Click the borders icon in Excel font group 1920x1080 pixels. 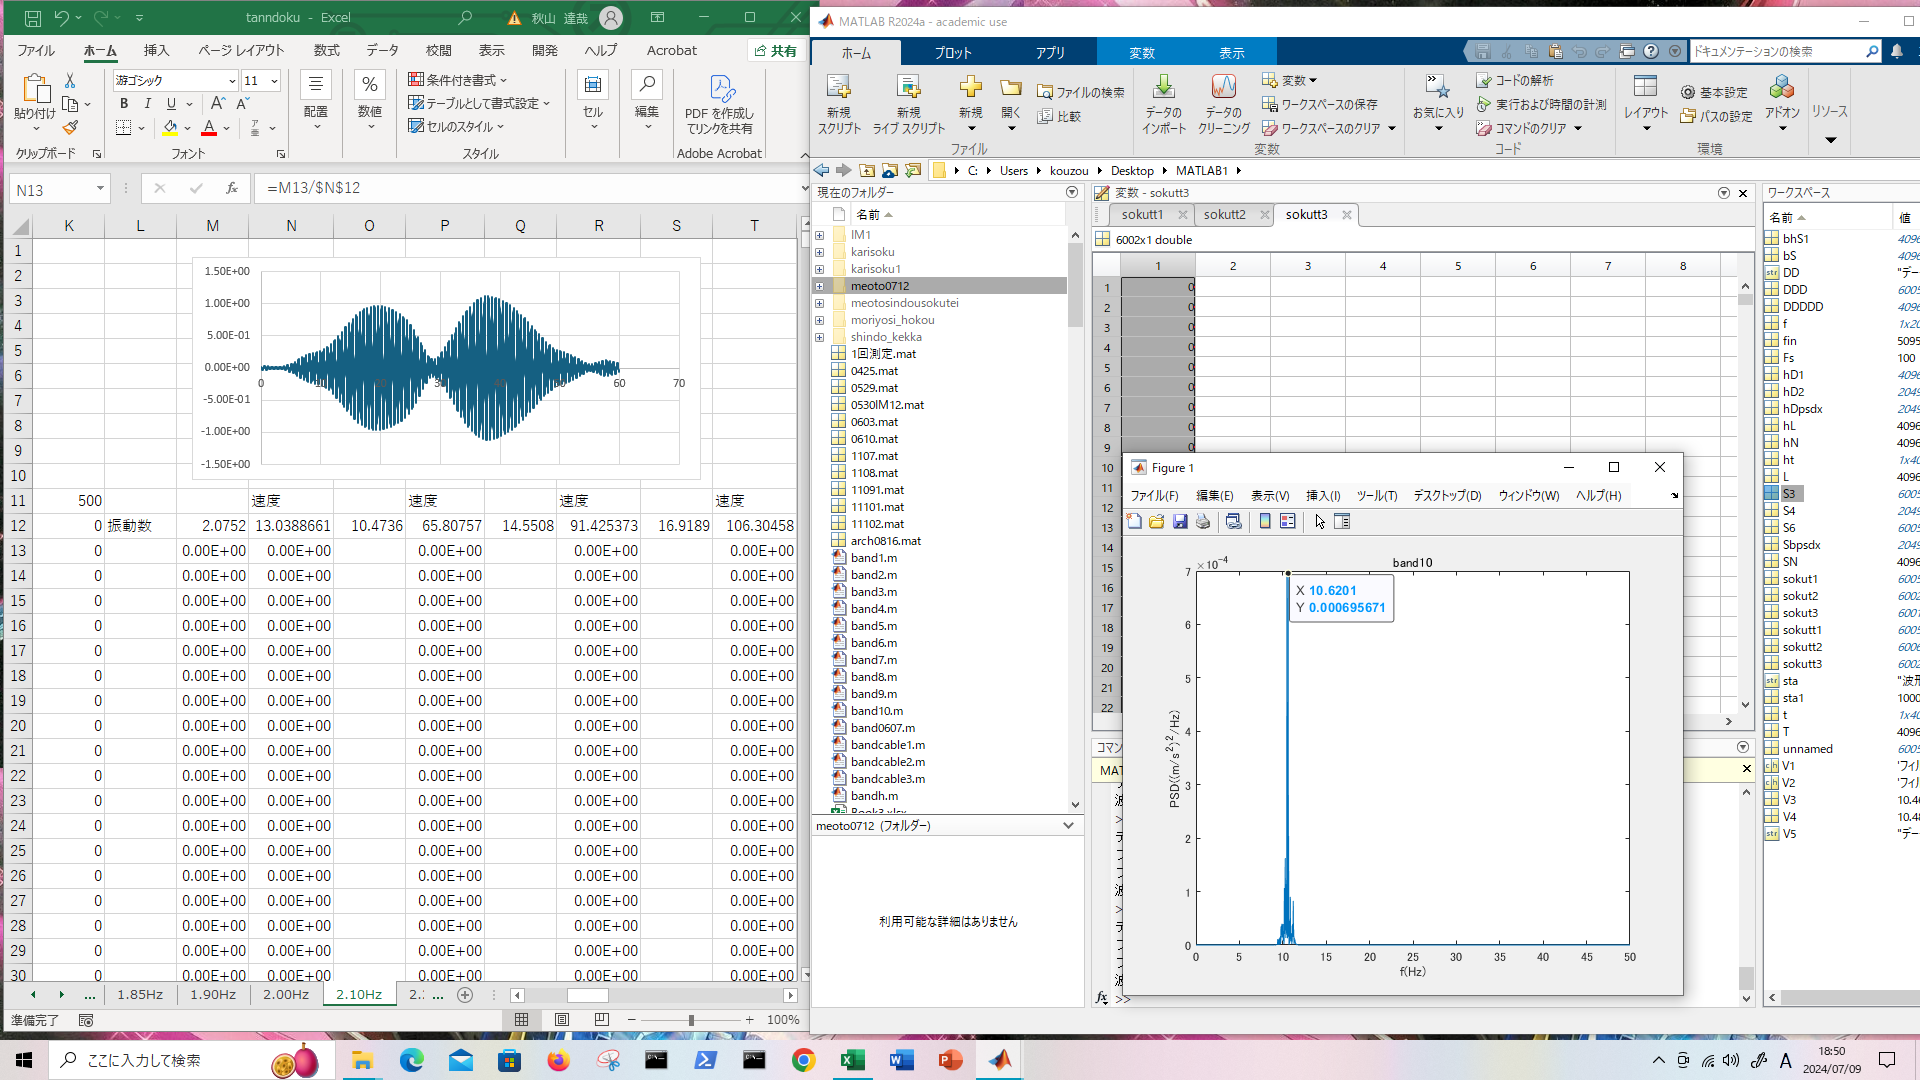pos(124,128)
